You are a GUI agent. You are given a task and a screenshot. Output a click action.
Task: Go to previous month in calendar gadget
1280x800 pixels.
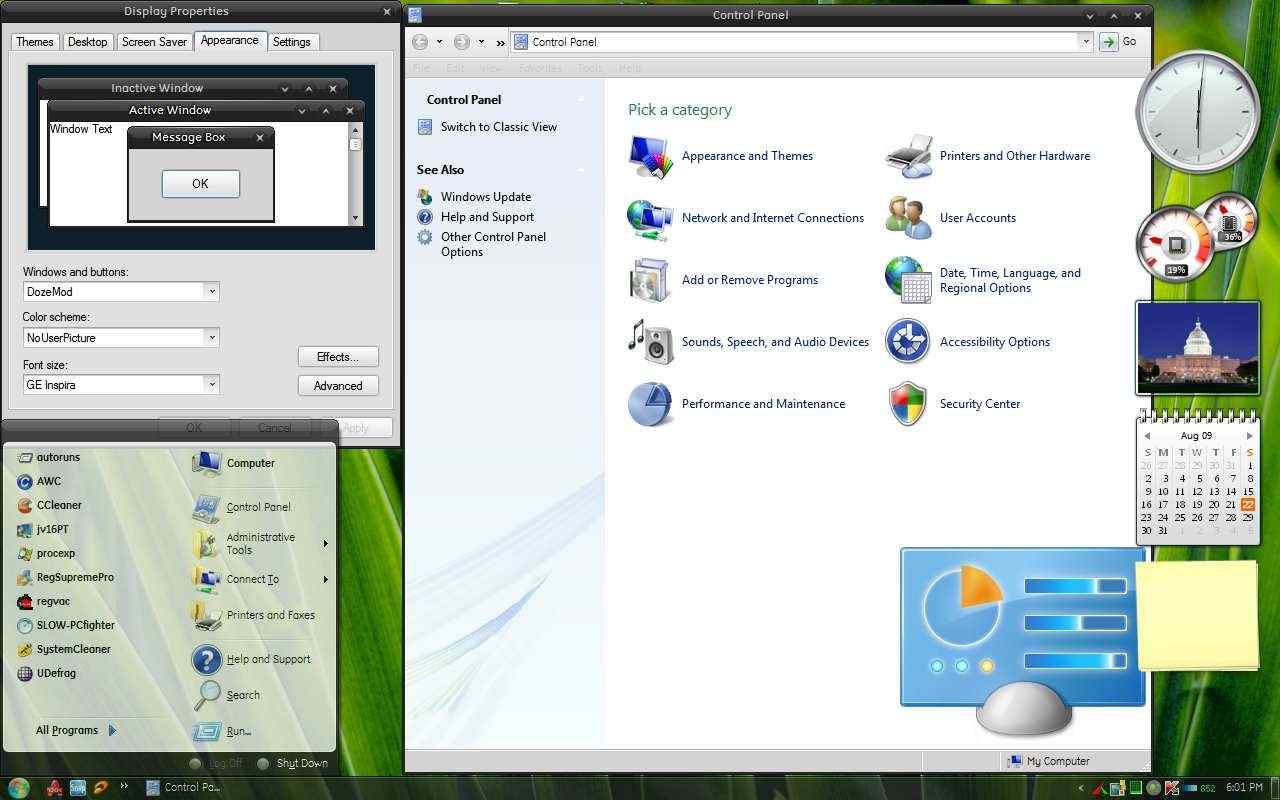click(1147, 436)
